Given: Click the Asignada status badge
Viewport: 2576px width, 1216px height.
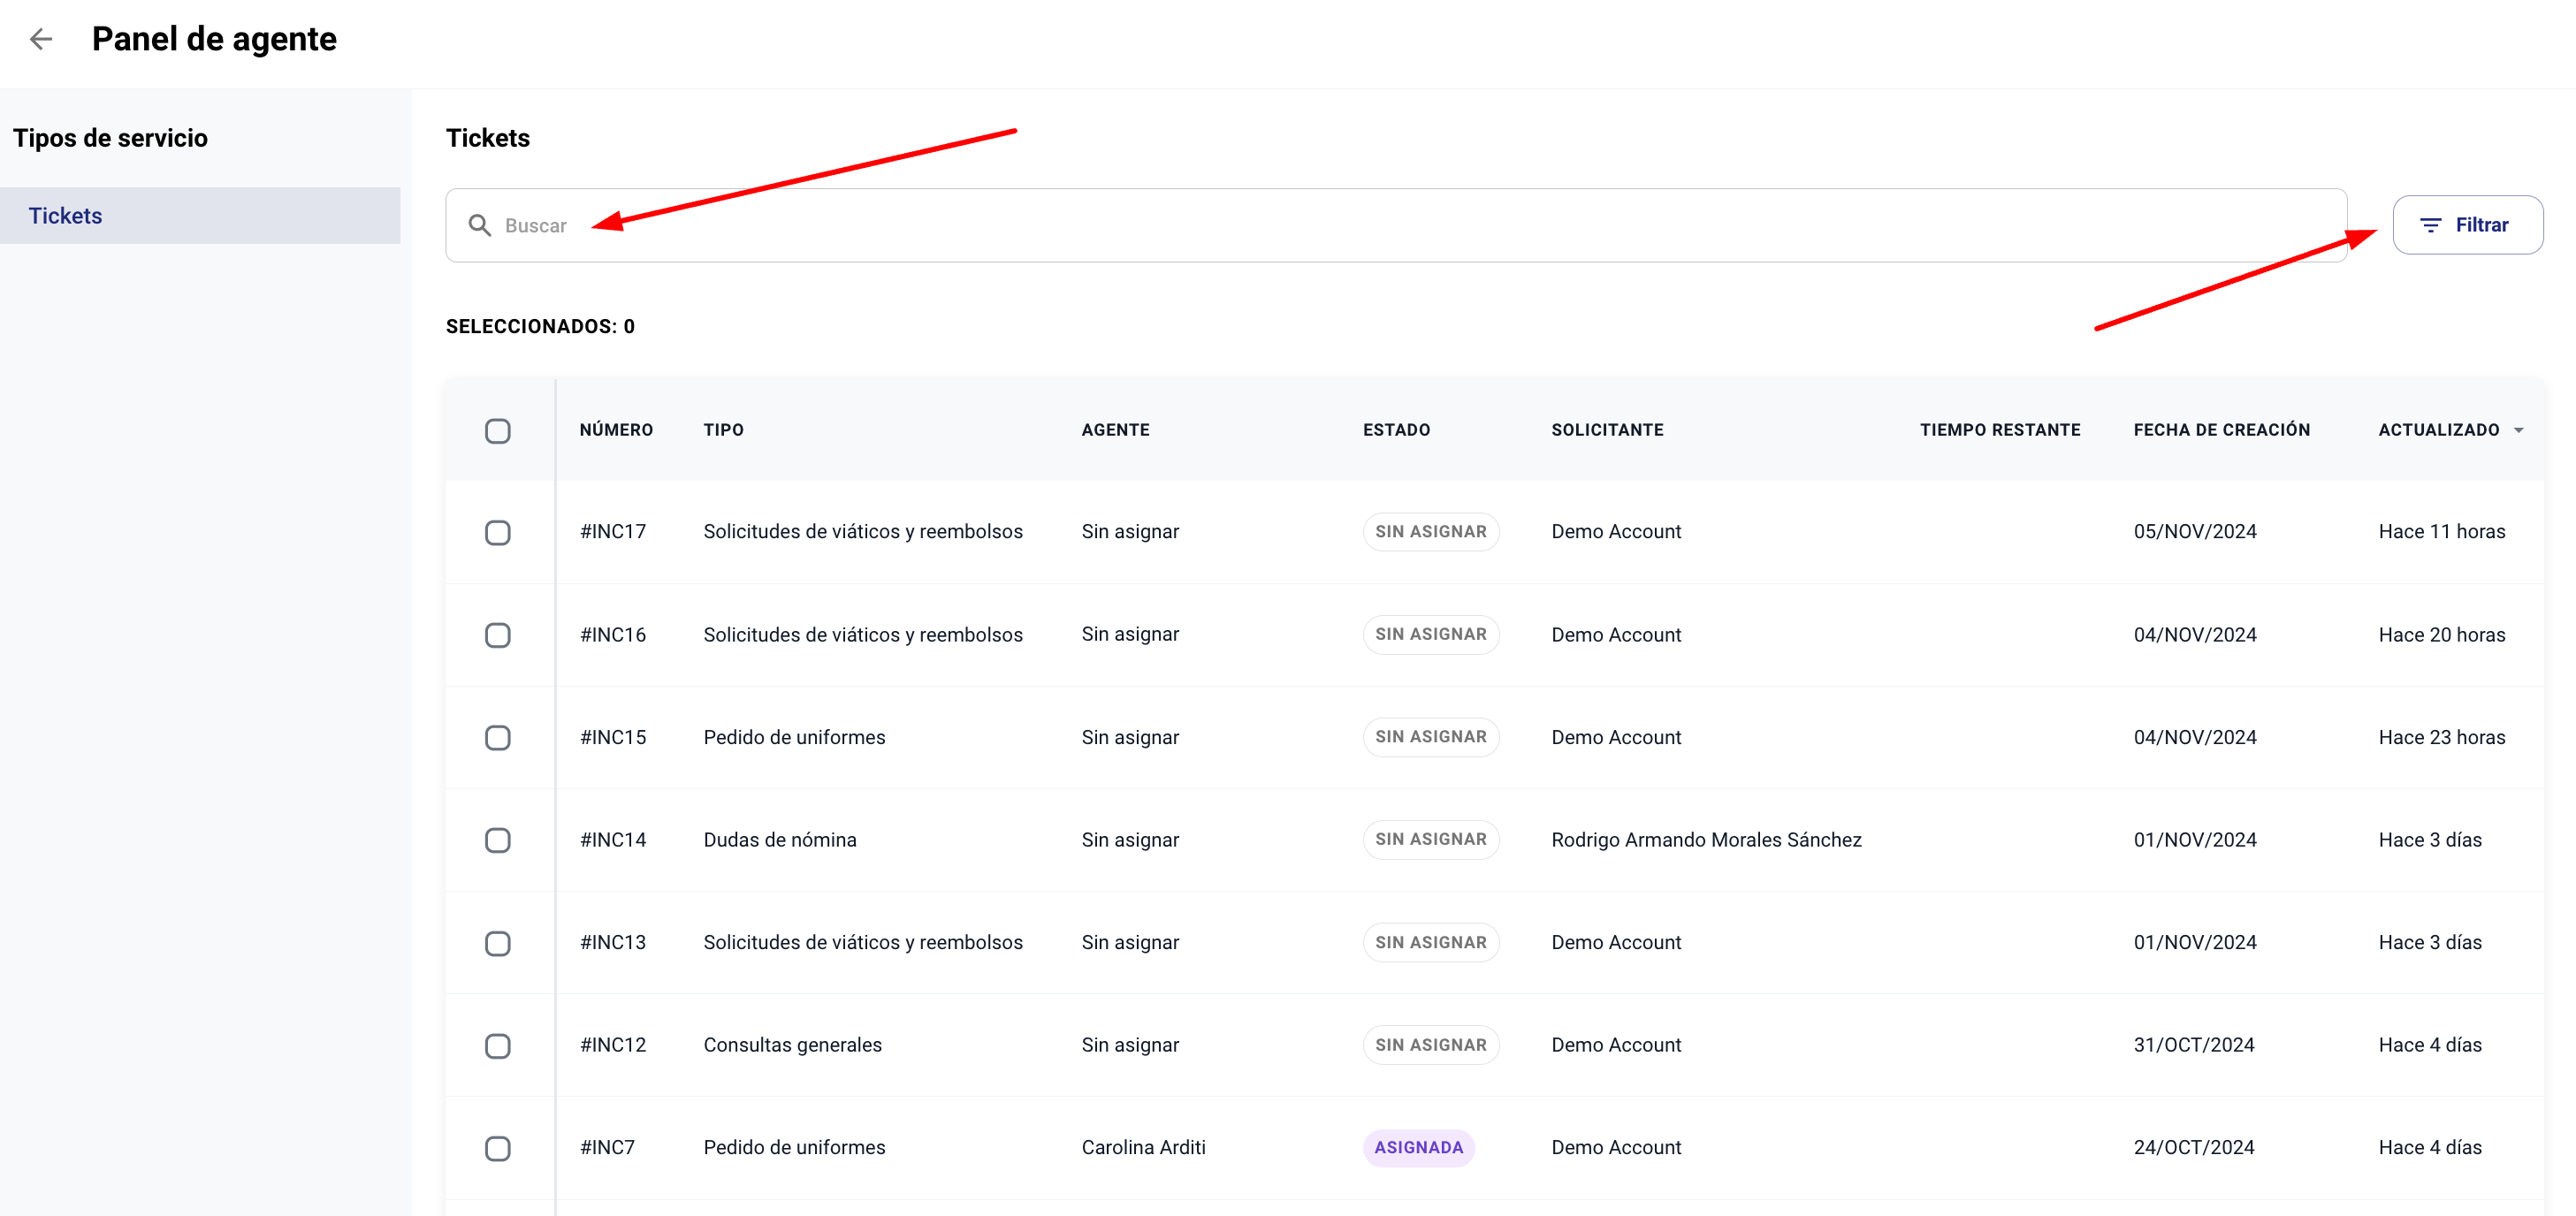Looking at the screenshot, I should pos(1418,1147).
